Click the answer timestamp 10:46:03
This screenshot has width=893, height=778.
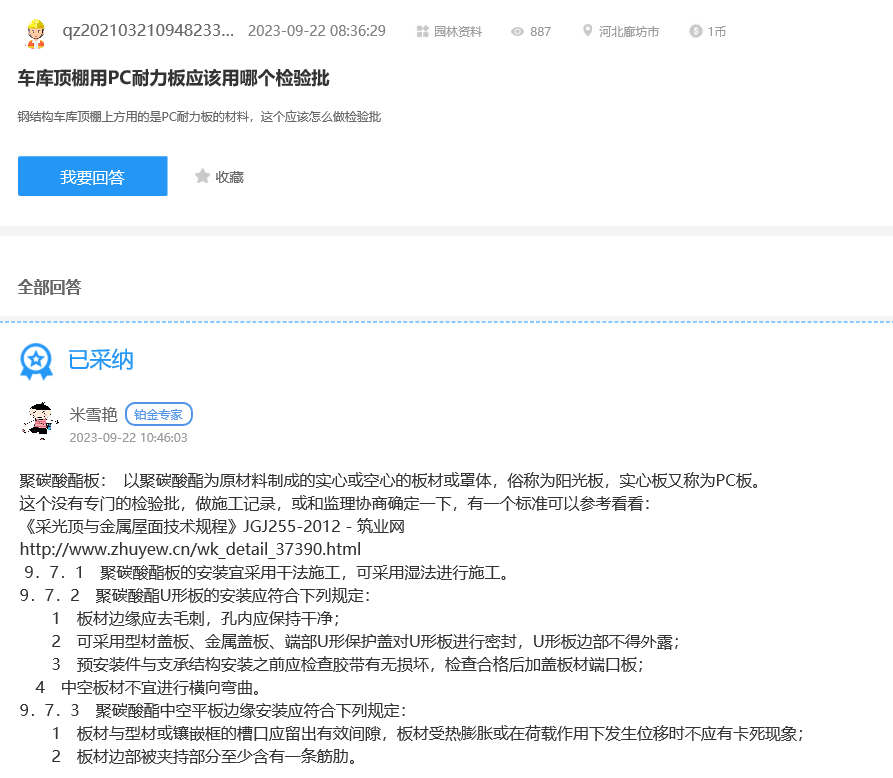[x=128, y=437]
